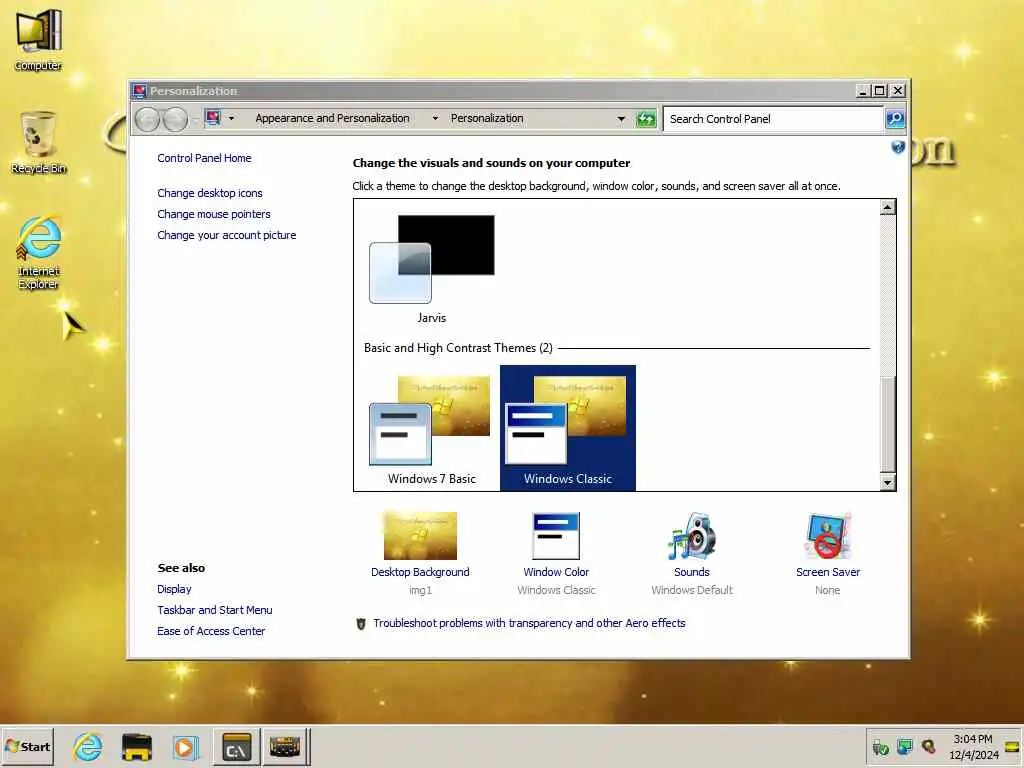Screen dimensions: 1024x768
Task: Select the Windows Classic theme
Action: tap(568, 428)
